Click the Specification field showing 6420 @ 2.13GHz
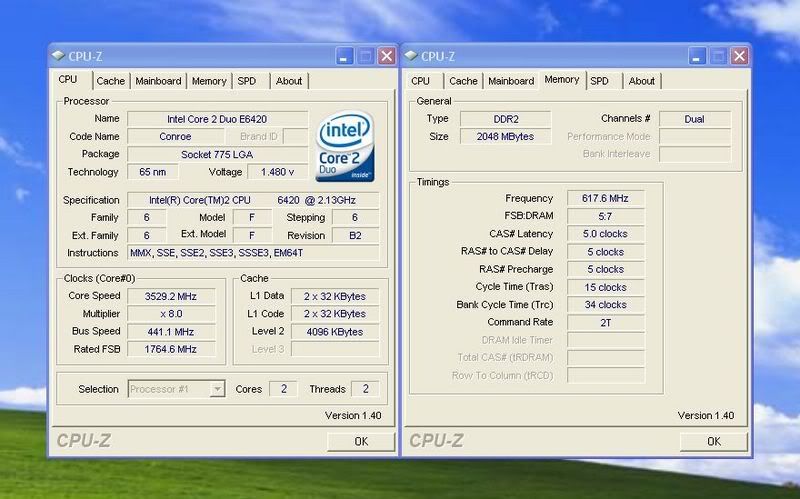 [253, 200]
